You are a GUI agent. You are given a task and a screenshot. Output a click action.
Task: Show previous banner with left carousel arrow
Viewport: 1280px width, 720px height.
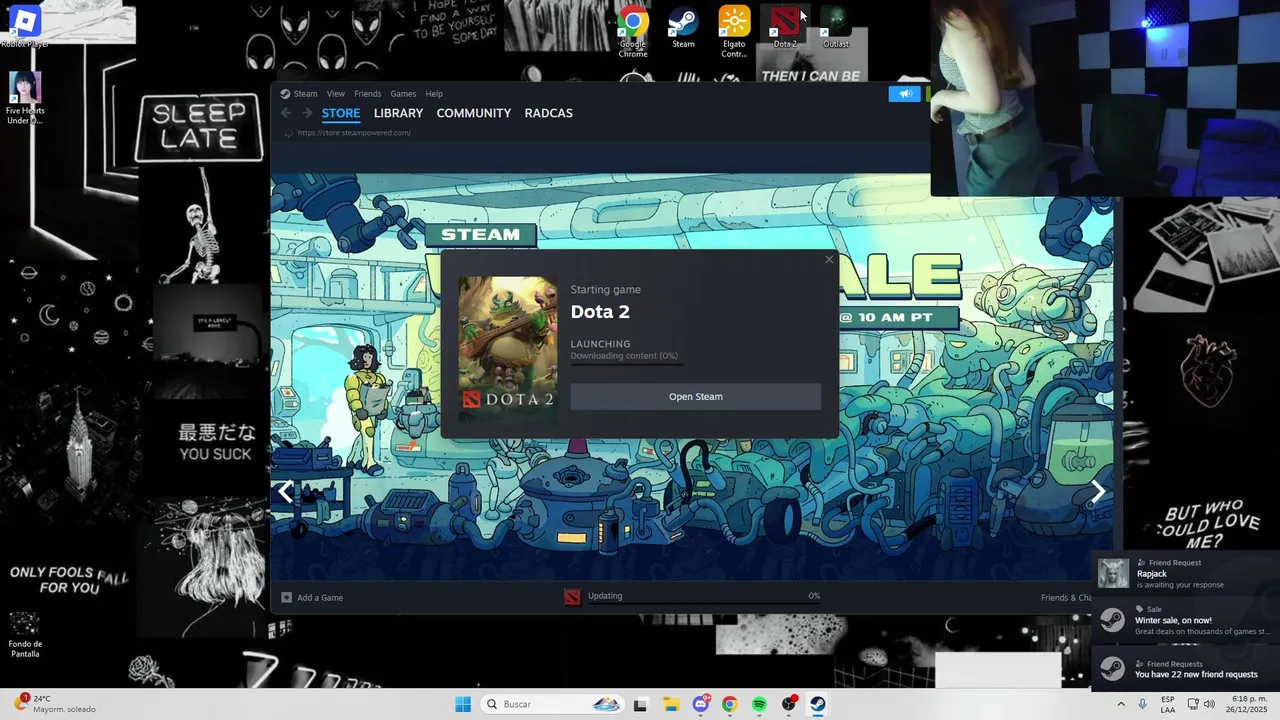click(286, 491)
